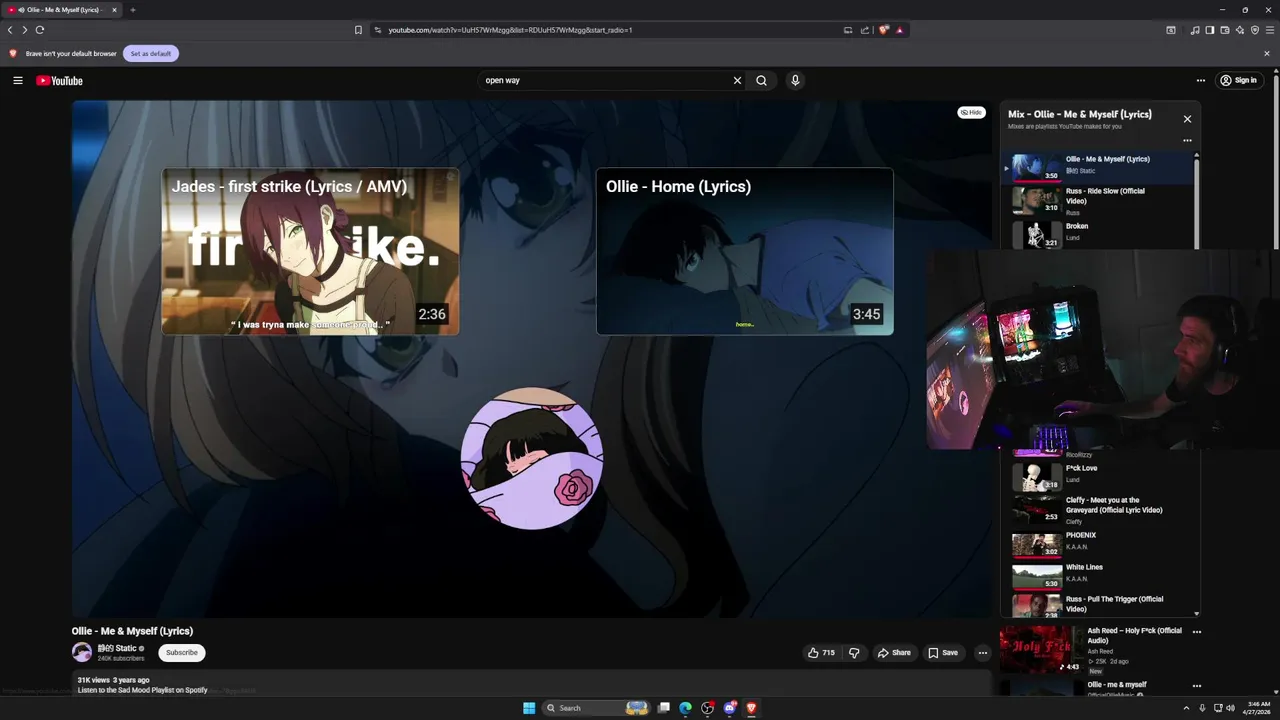Open Brave VPN shield icon
The height and width of the screenshot is (720, 1280).
click(x=1255, y=30)
